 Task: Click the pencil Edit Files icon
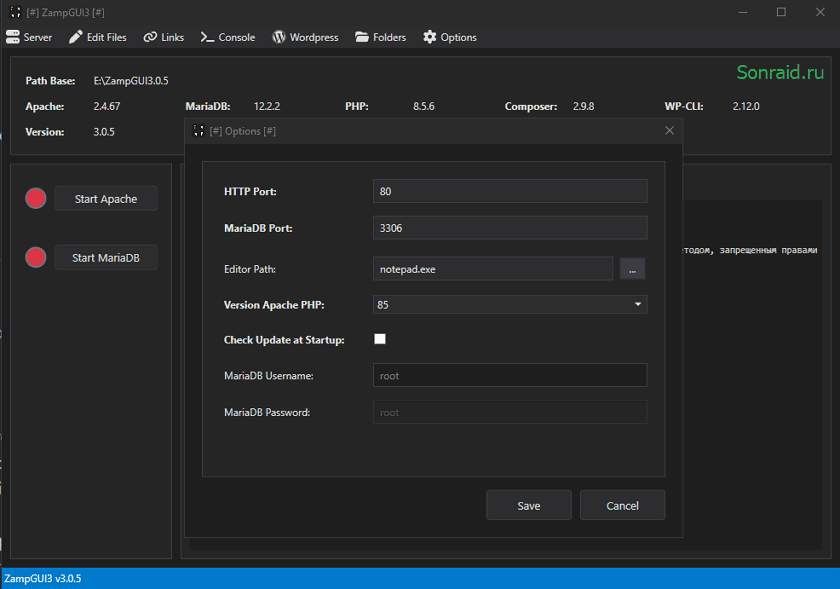[76, 37]
